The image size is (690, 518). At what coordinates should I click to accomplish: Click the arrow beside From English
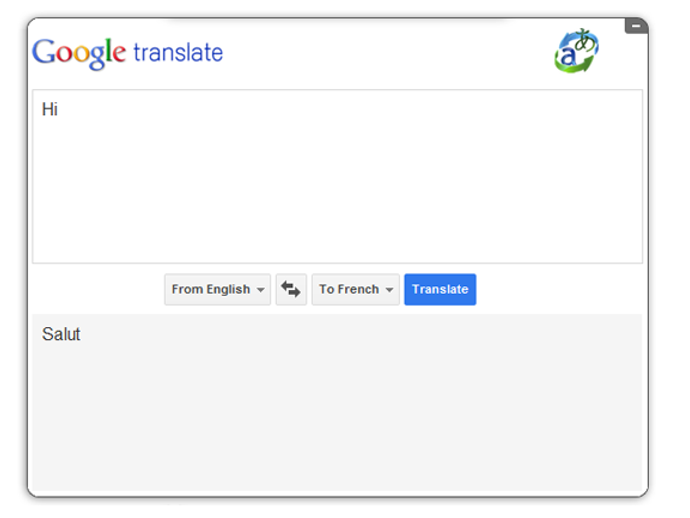click(261, 290)
